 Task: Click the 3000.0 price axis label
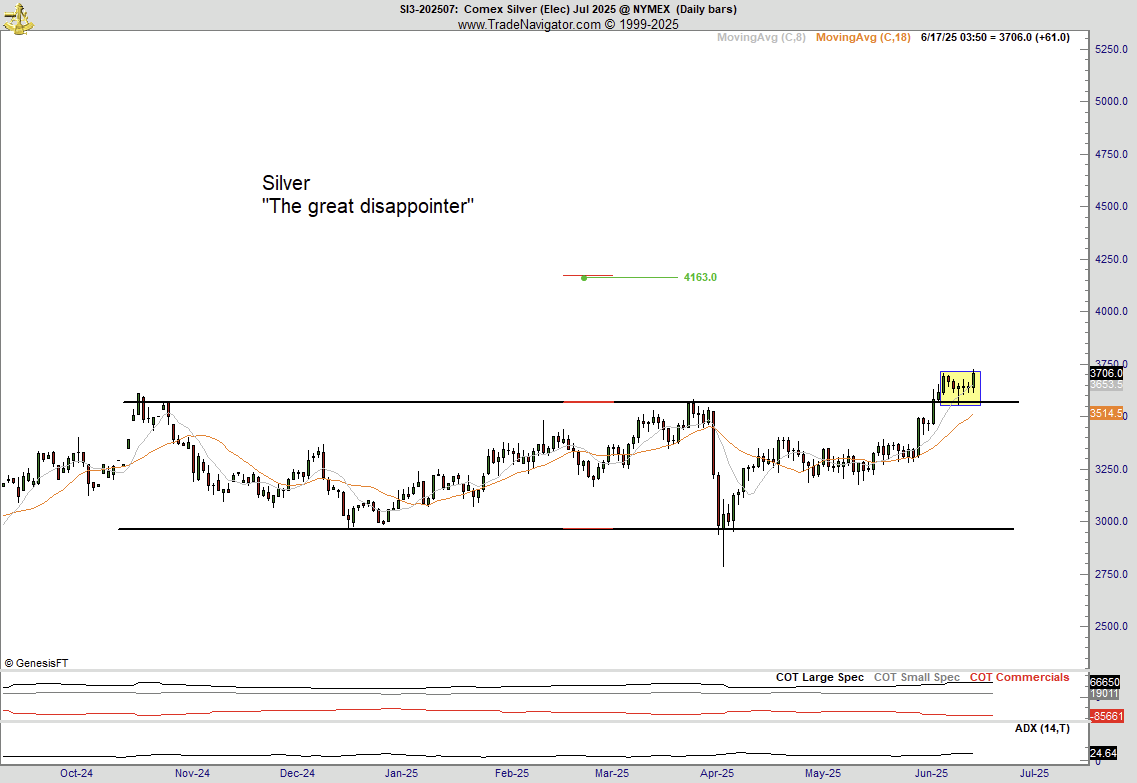point(1111,521)
